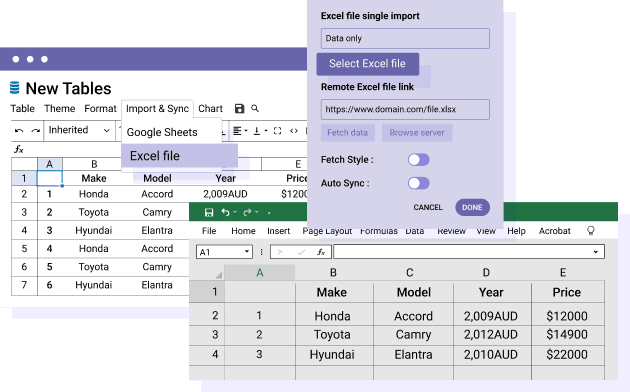Click Excel select-all corner triangle

point(219,275)
